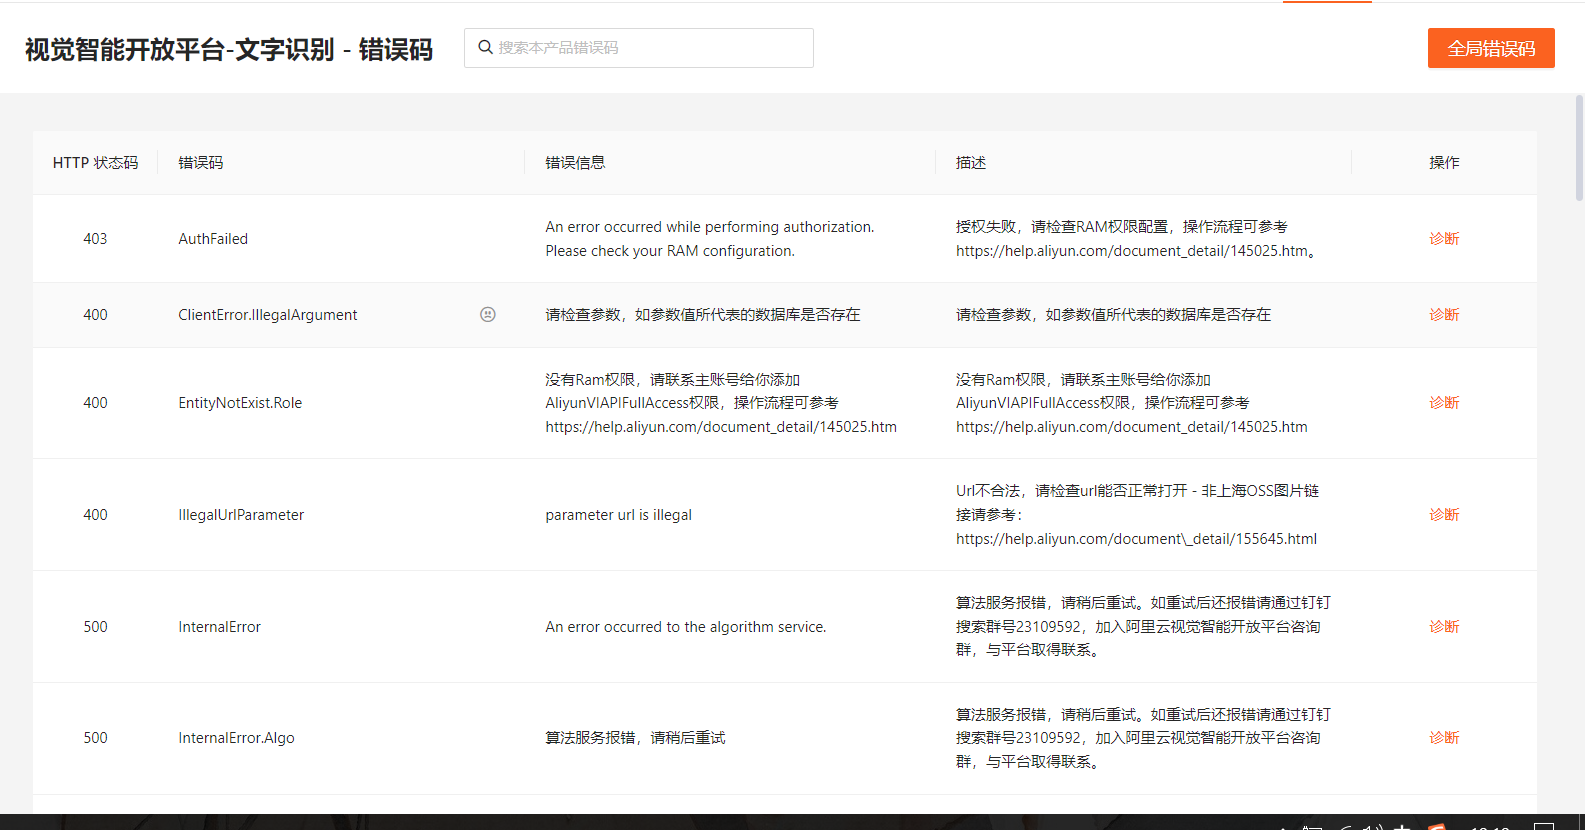Click the 错误信息 column header

(x=575, y=163)
